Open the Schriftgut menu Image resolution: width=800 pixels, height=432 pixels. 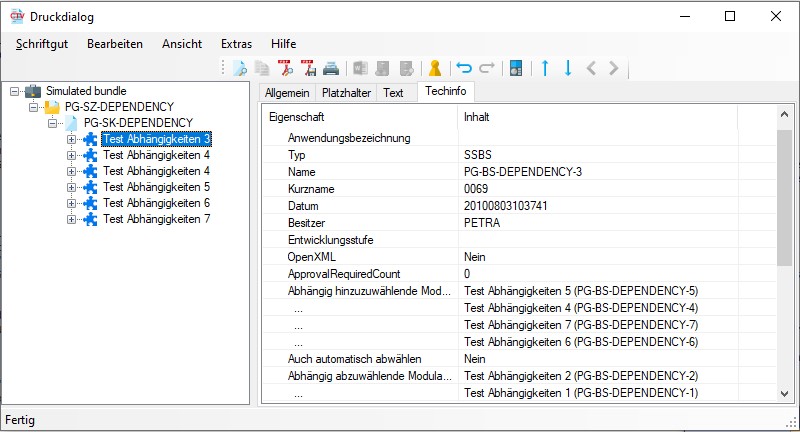[x=43, y=44]
